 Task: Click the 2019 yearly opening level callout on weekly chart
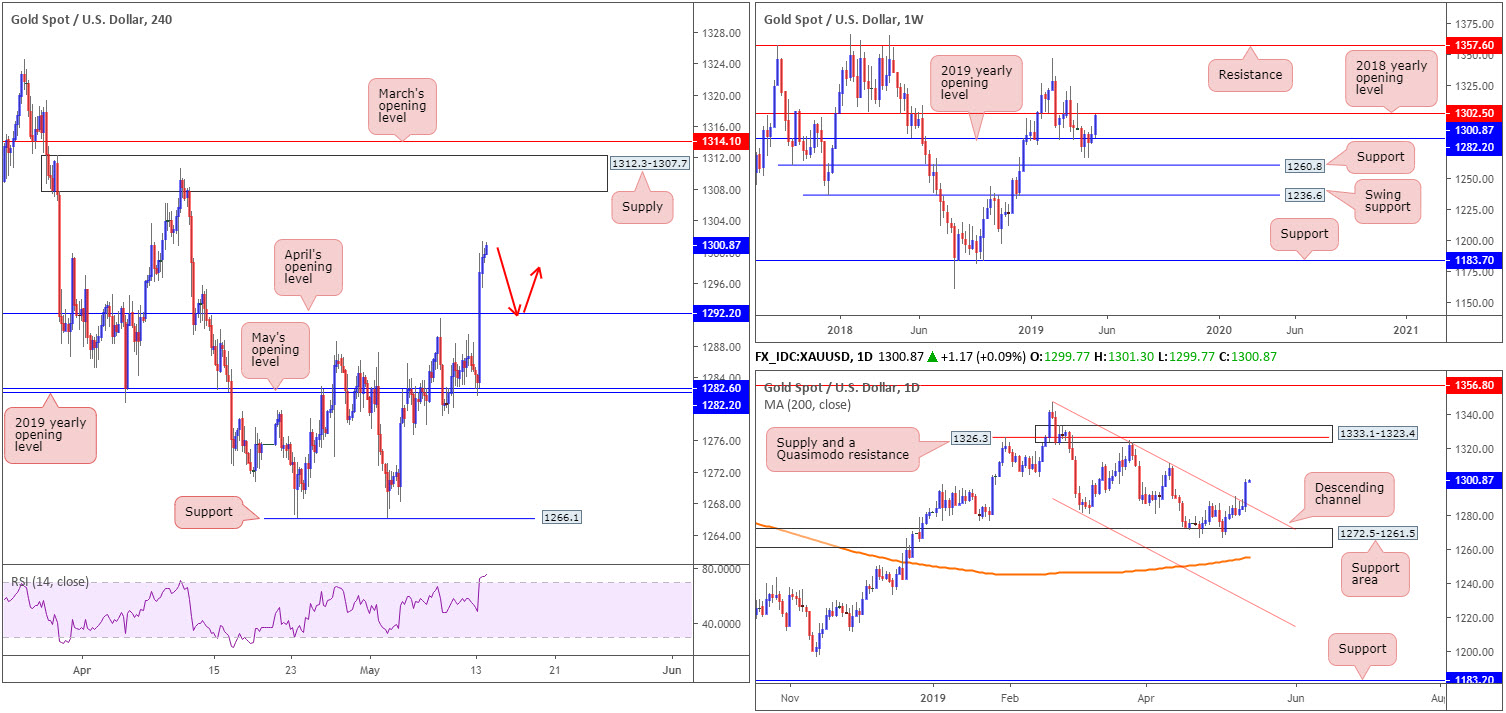pyautogui.click(x=976, y=83)
